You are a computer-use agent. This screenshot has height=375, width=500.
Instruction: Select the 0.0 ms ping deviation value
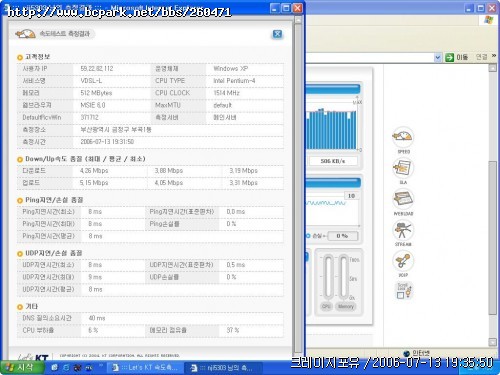click(x=236, y=212)
